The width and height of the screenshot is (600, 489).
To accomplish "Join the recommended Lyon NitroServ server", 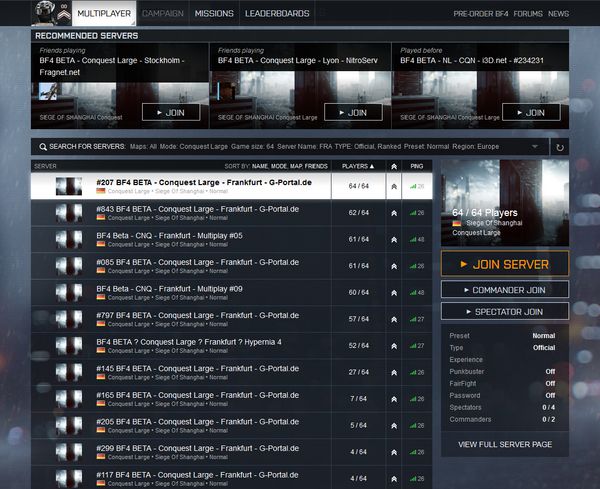I will point(351,112).
